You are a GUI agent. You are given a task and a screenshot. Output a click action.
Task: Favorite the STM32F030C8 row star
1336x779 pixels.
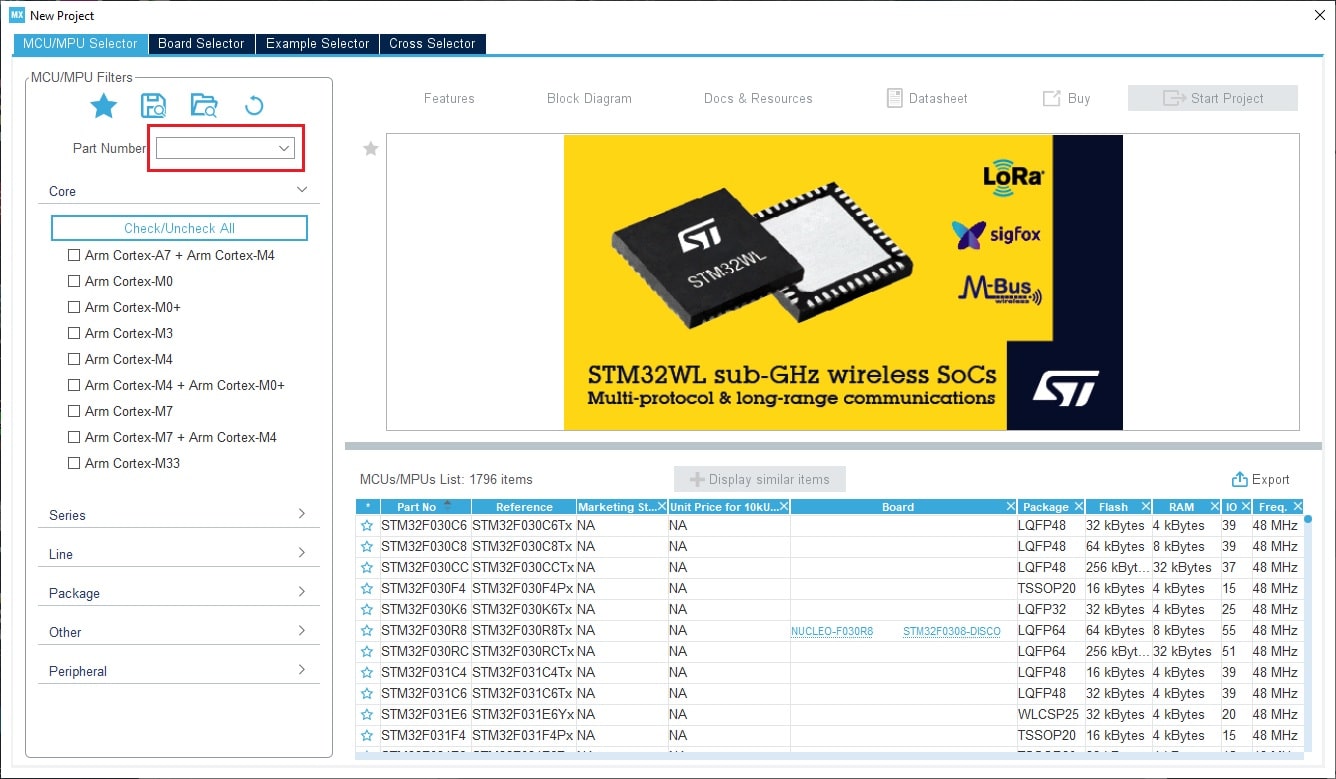pyautogui.click(x=367, y=546)
